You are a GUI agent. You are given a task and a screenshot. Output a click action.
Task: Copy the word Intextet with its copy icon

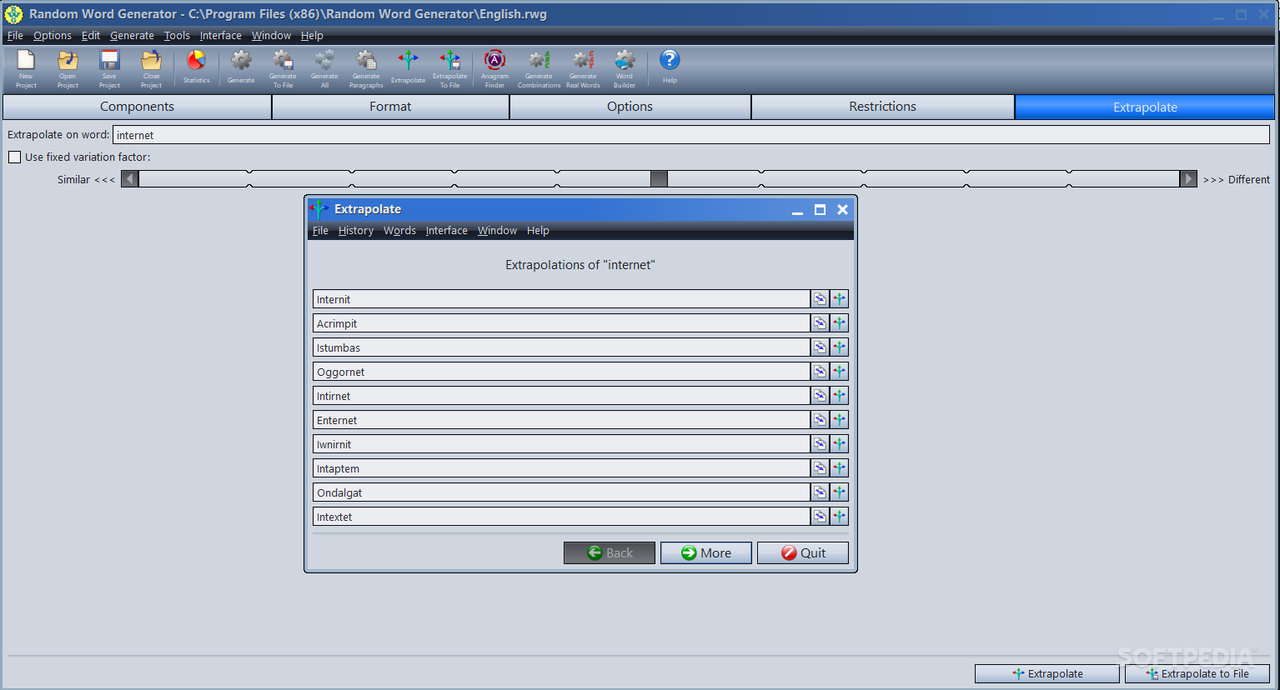pos(820,517)
